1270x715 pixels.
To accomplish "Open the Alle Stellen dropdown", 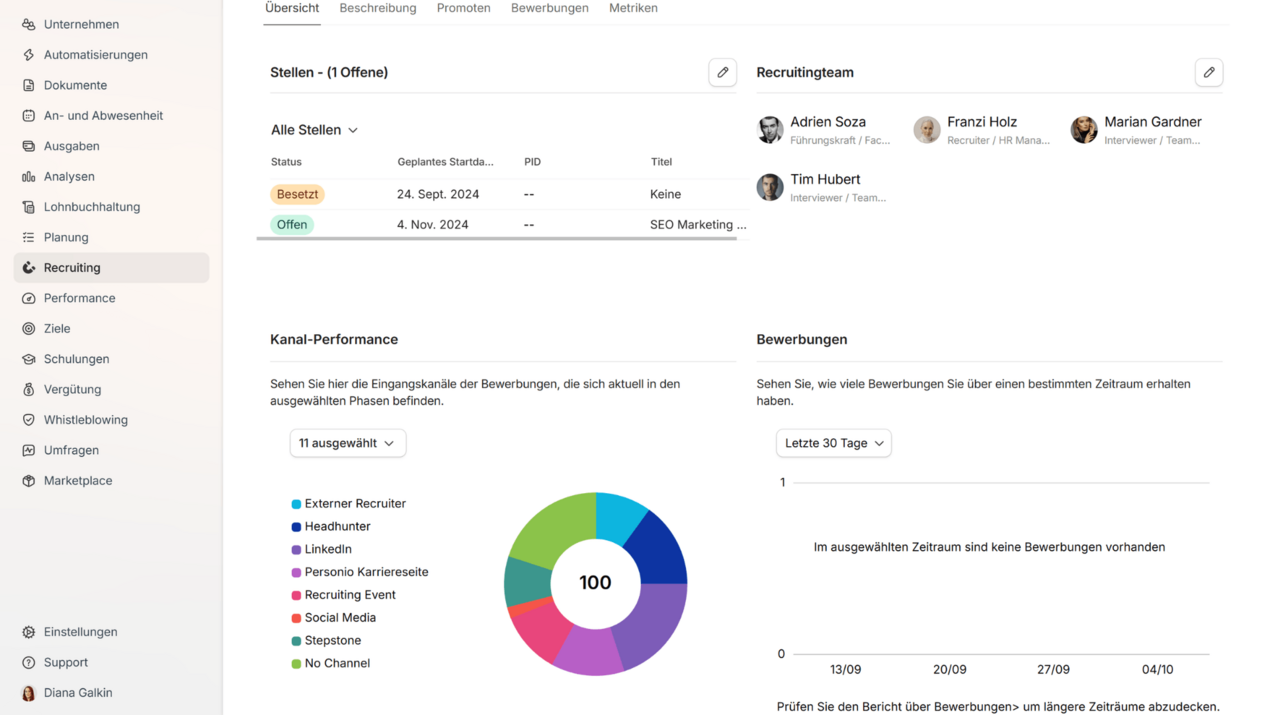I will pos(314,130).
